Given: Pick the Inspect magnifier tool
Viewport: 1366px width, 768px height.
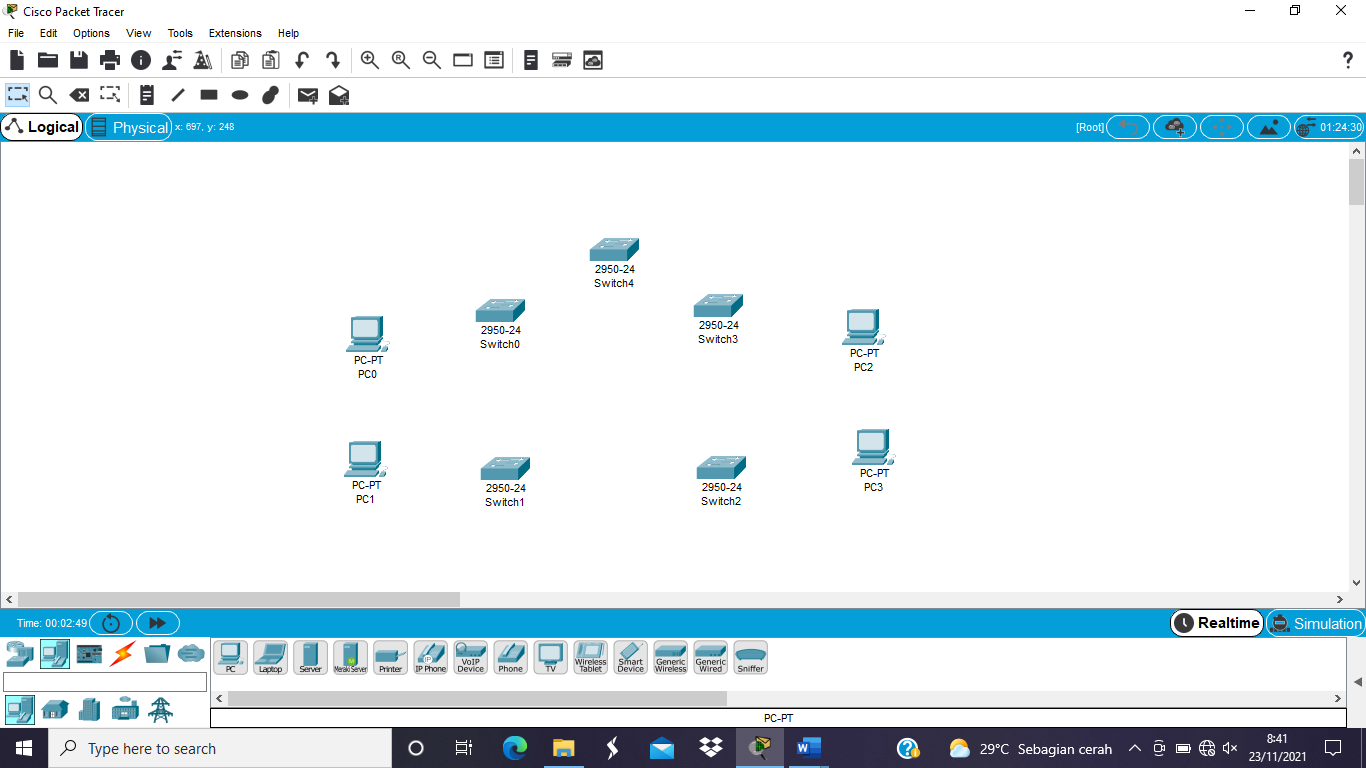Looking at the screenshot, I should 48,95.
